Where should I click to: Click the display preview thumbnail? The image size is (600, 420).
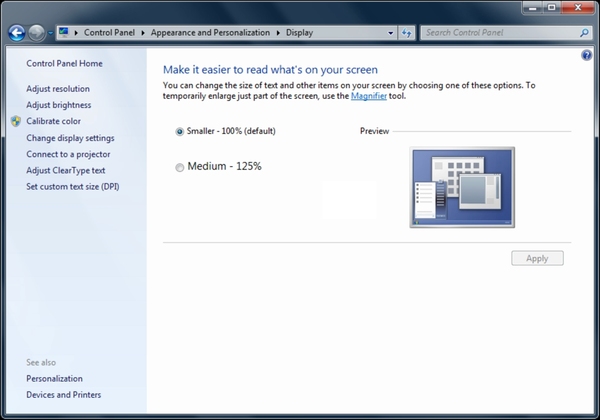(462, 187)
